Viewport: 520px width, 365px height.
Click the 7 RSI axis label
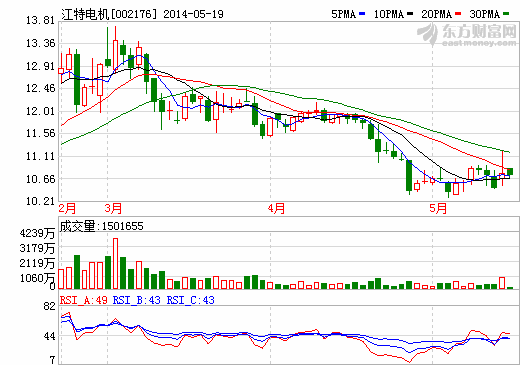[52, 360]
